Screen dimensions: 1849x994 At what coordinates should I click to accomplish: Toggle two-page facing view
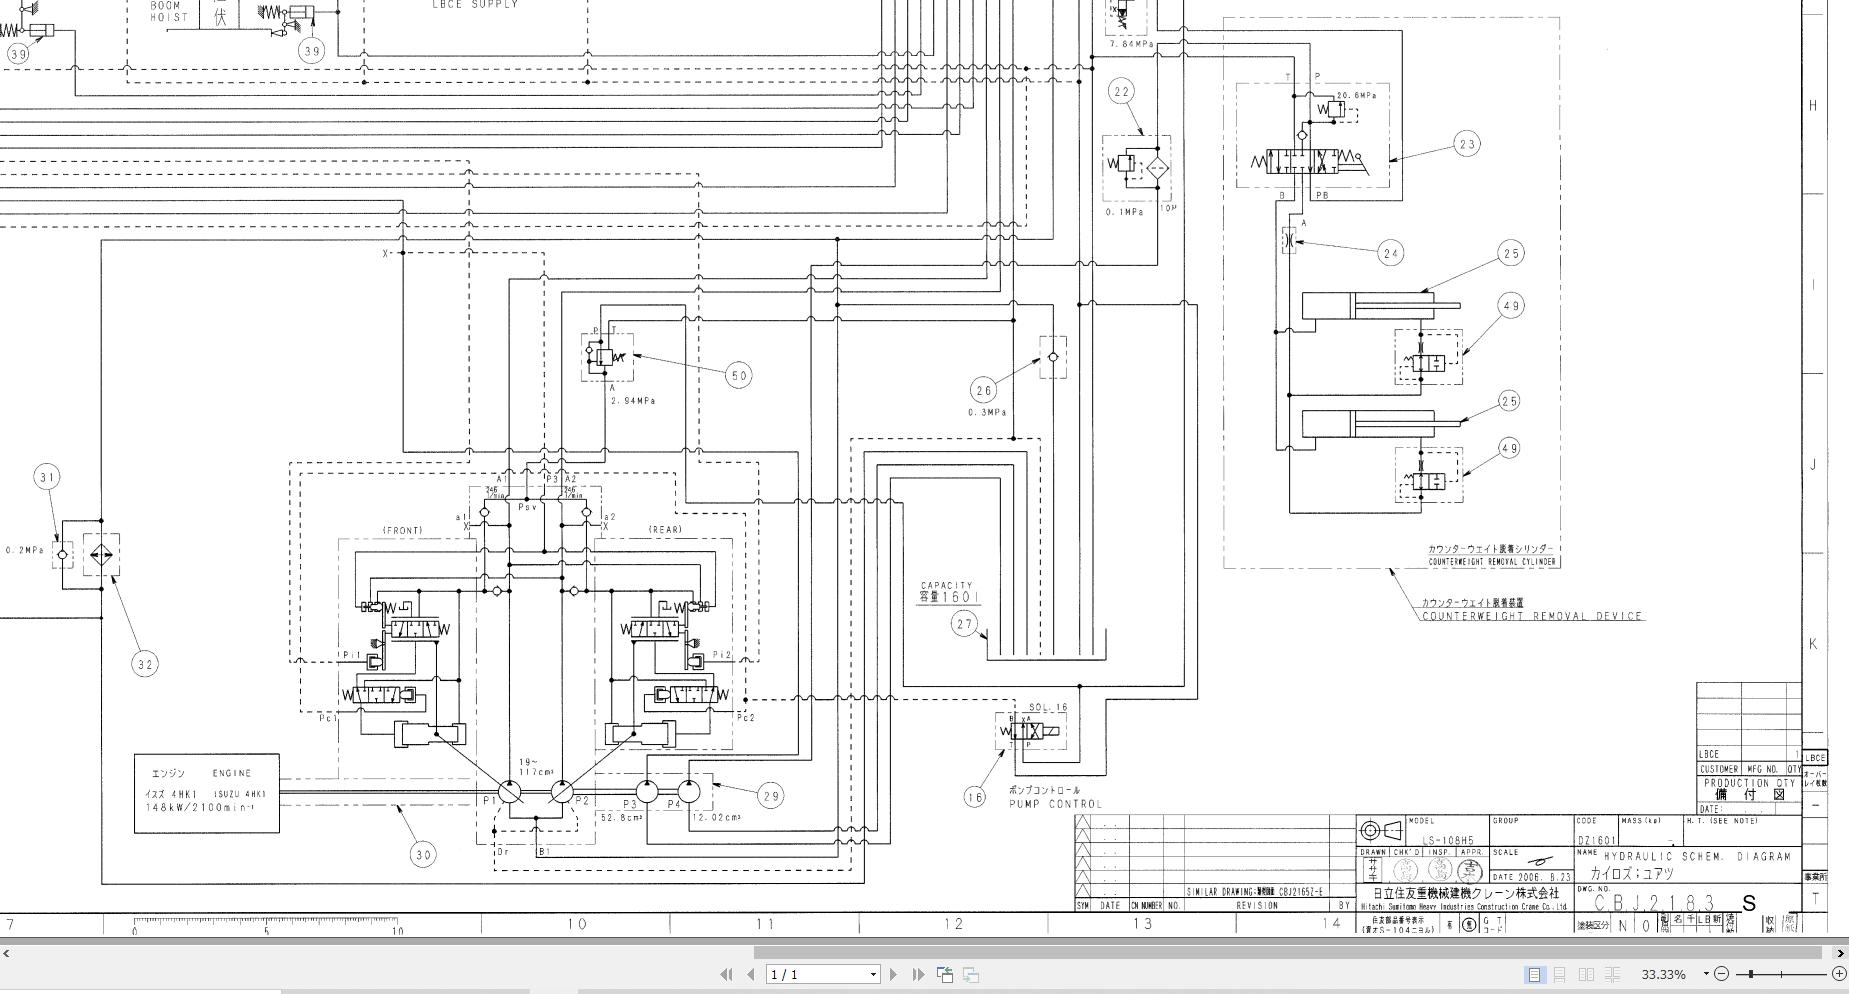pos(1586,974)
